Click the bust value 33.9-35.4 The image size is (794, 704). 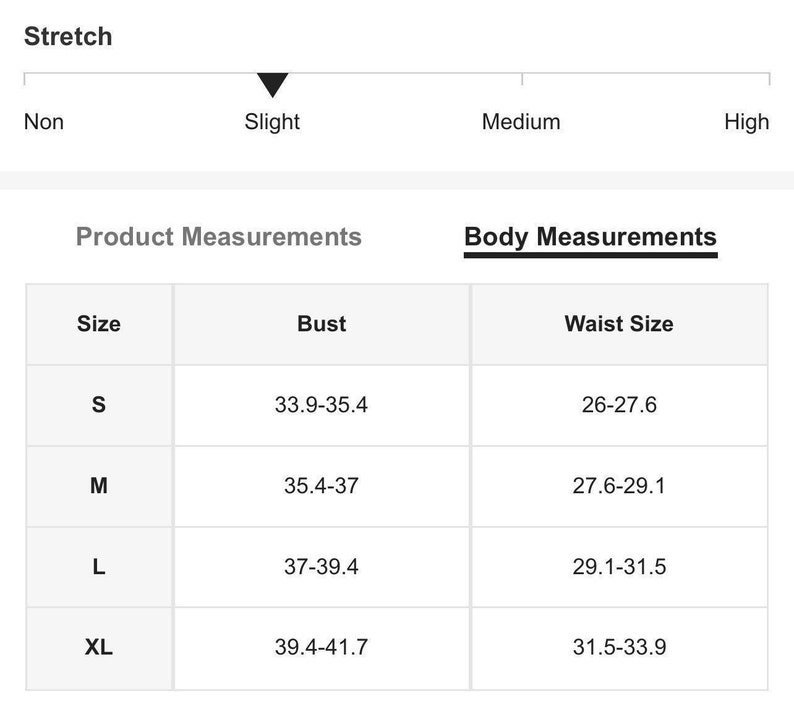tap(321, 405)
